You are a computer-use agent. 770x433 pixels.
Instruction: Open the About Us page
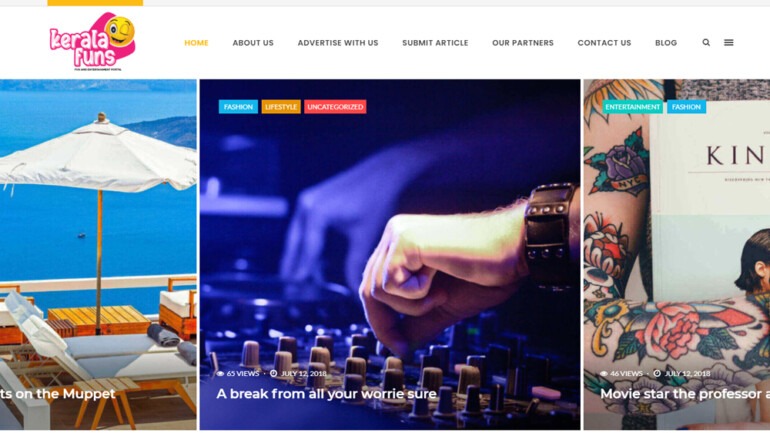[253, 43]
